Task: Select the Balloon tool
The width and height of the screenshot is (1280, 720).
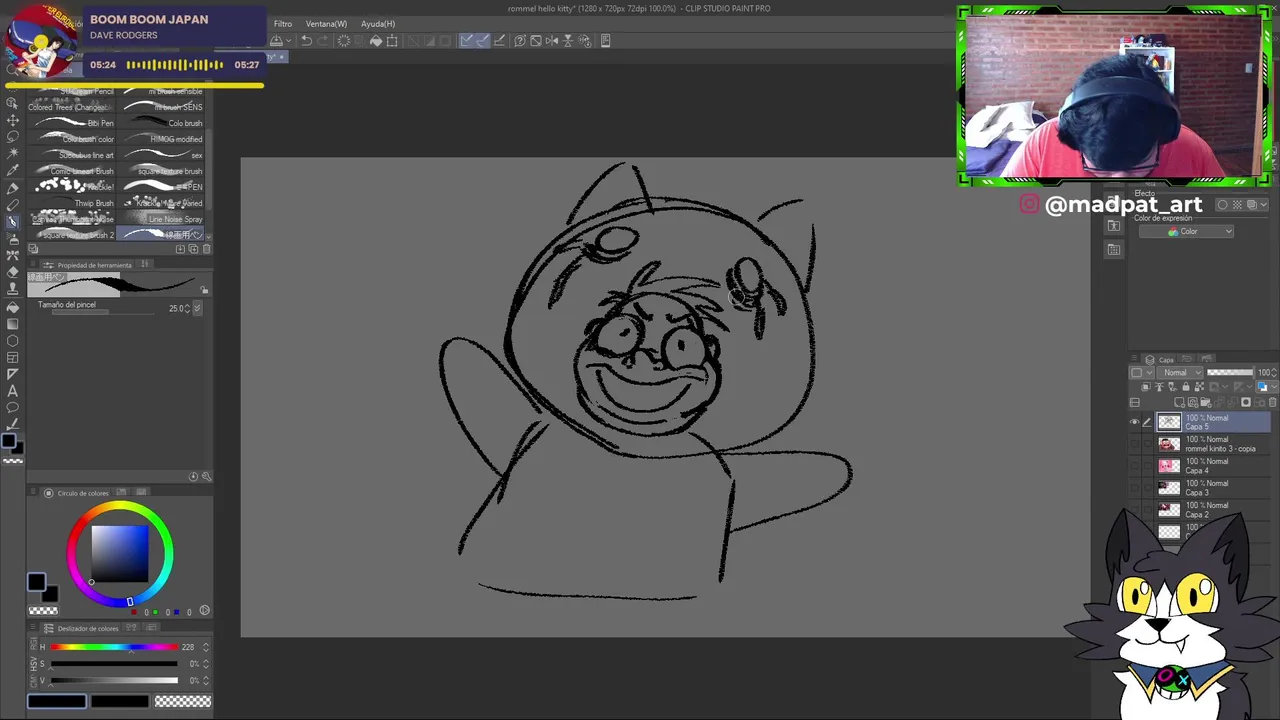Action: tap(13, 408)
